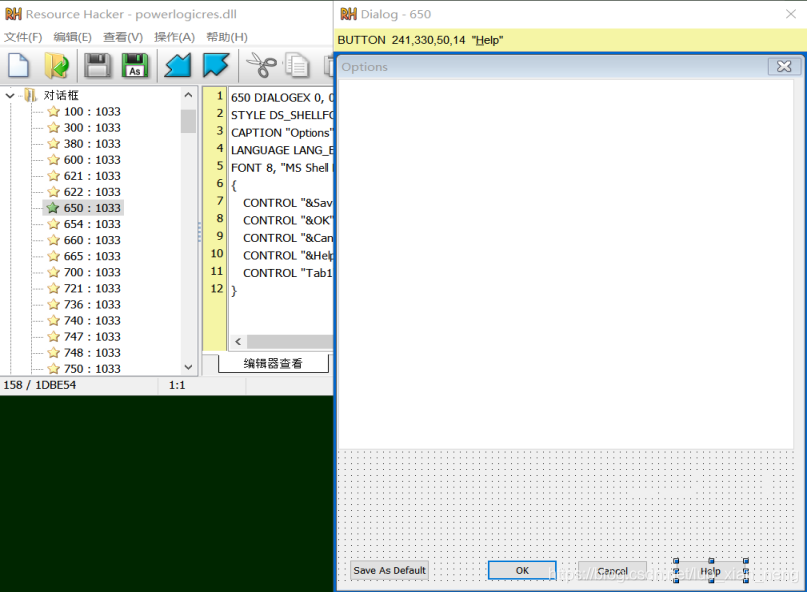Select highlighted item 650 : 1033

pos(92,208)
